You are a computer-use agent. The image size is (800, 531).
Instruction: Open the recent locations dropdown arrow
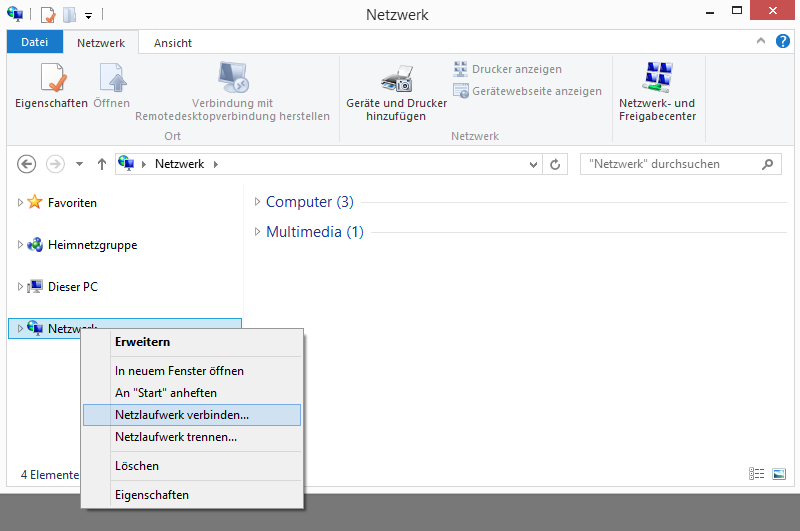pos(79,164)
